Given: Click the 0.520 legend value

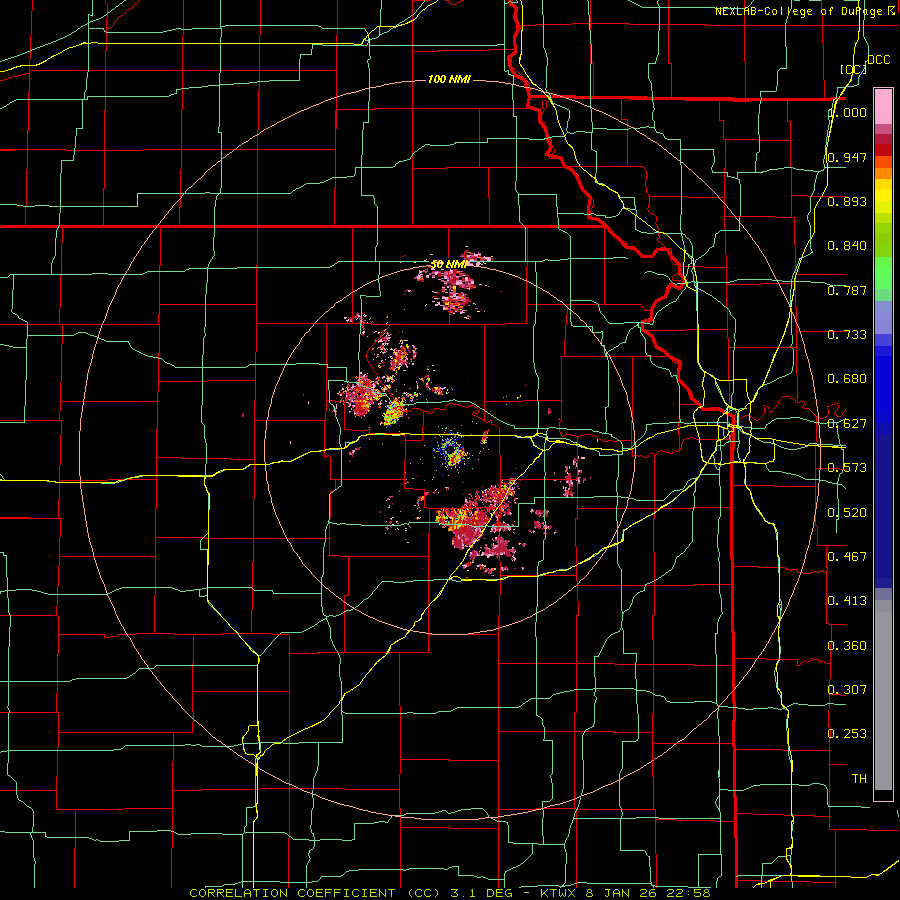Looking at the screenshot, I should tap(847, 513).
